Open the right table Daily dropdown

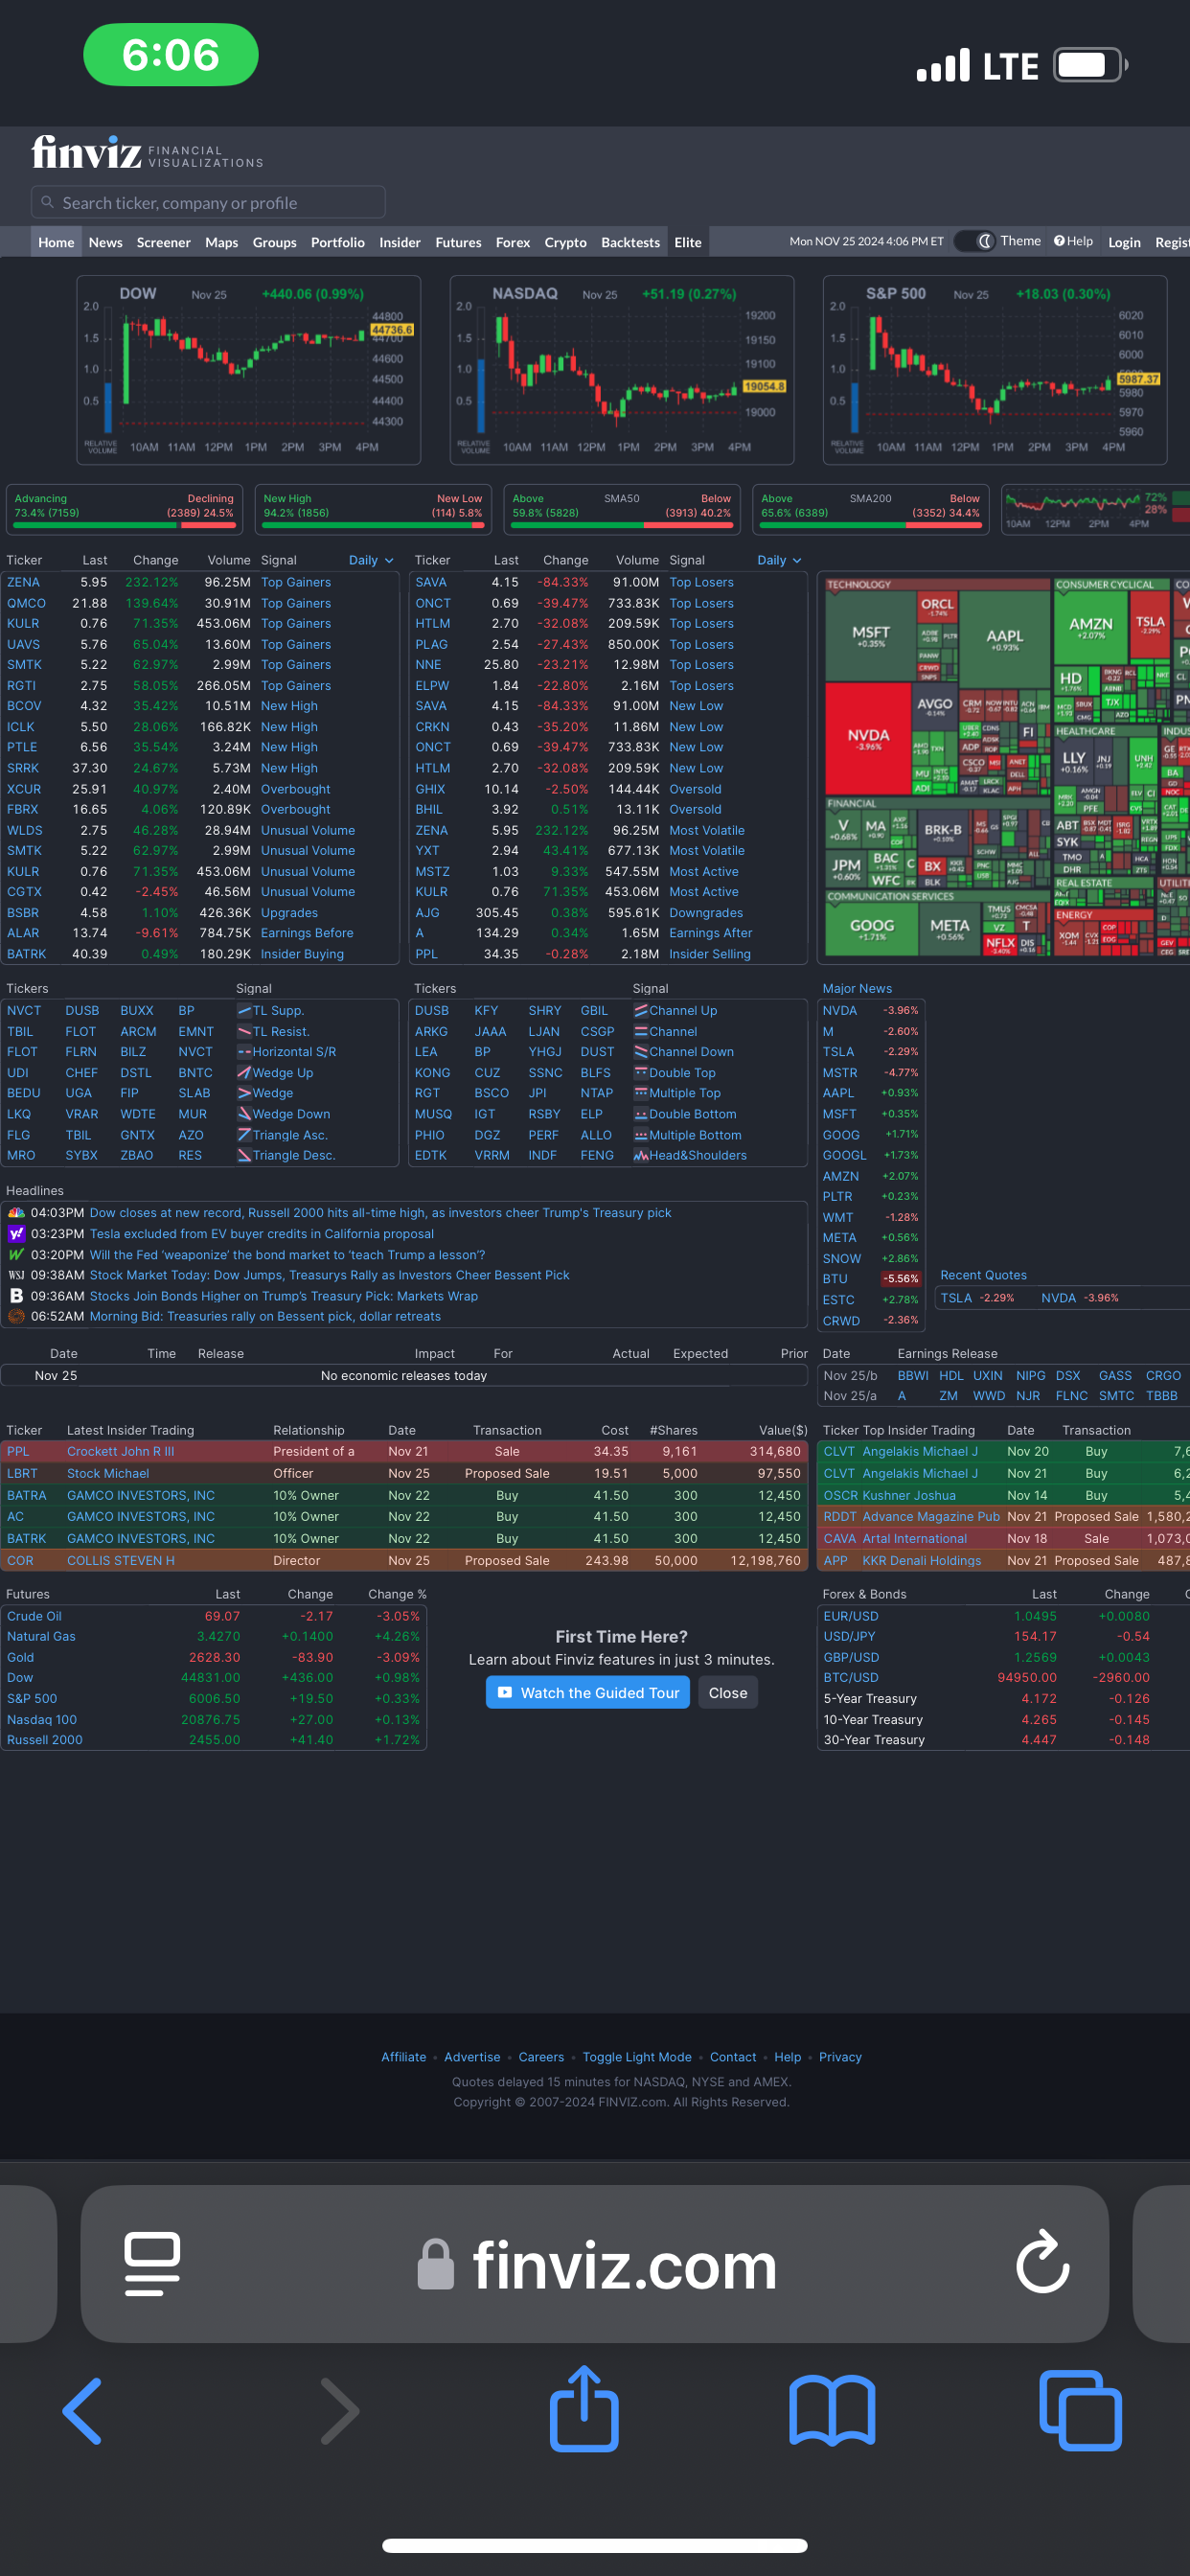point(779,560)
